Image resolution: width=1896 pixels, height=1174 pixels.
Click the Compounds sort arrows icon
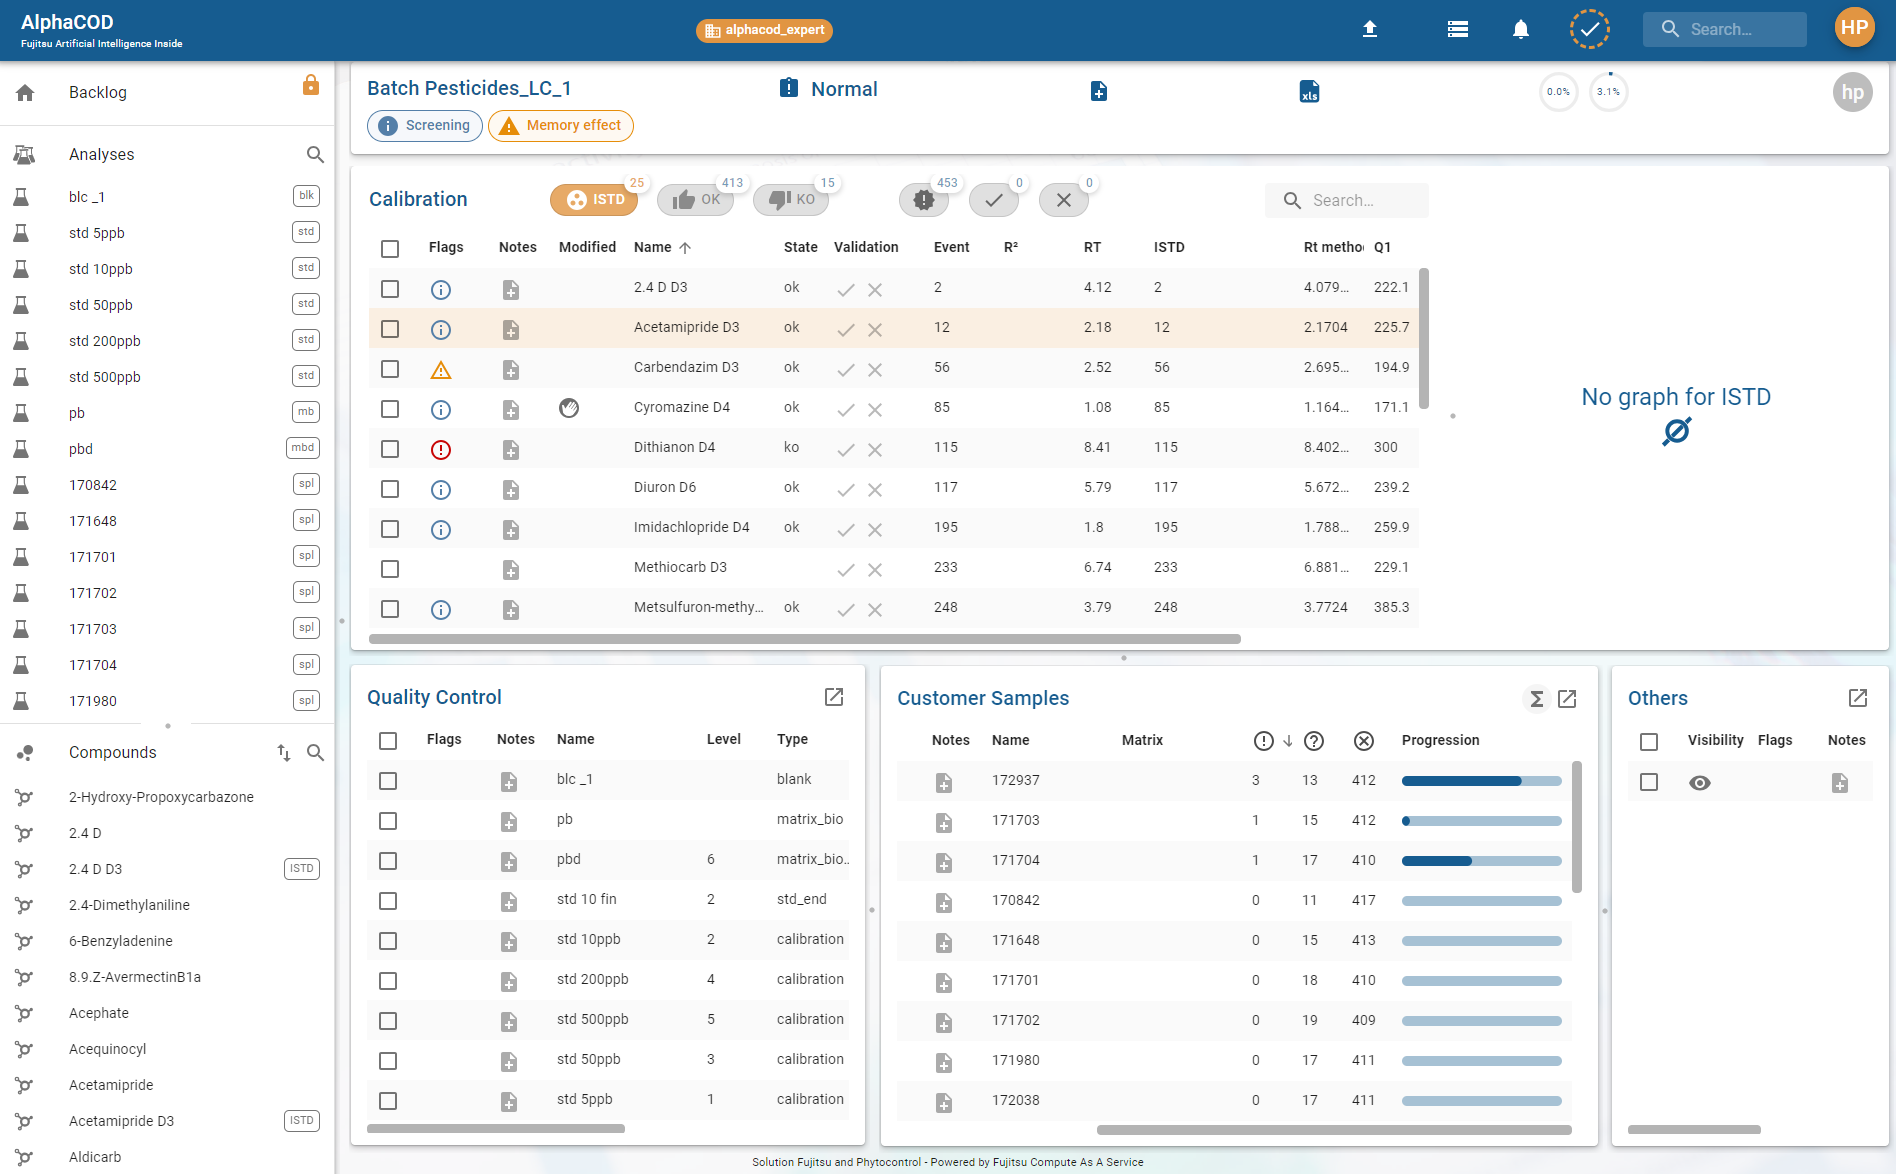click(284, 753)
